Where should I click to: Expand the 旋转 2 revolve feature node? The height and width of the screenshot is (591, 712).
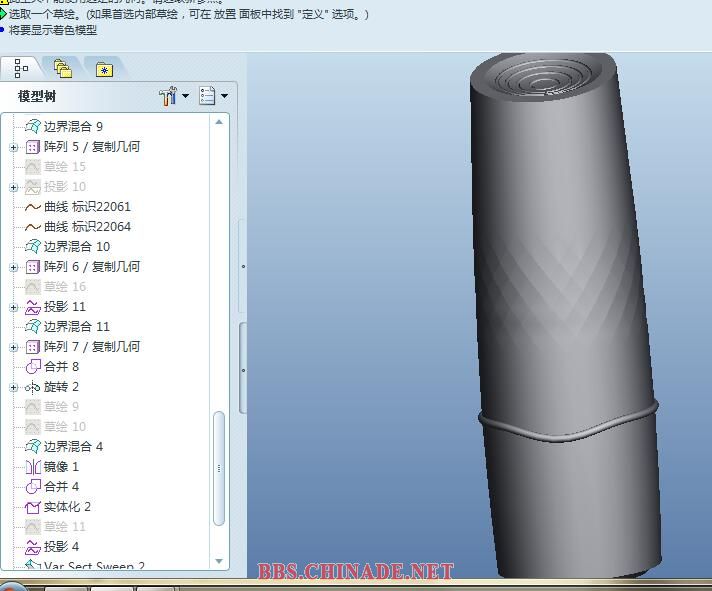[x=14, y=387]
